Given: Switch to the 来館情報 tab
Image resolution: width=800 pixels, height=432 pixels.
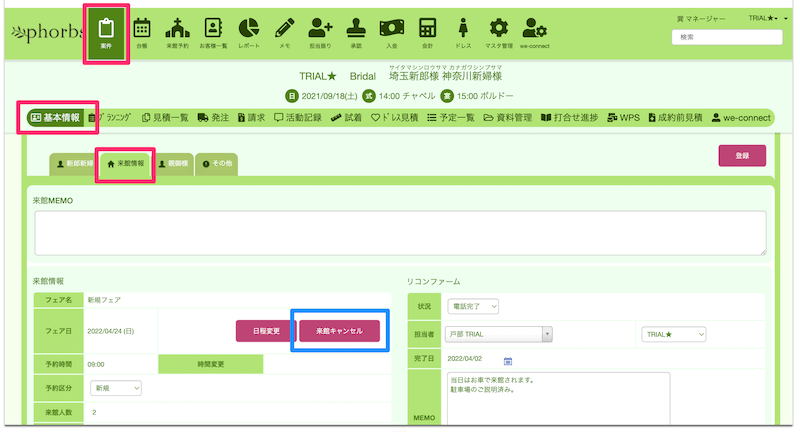Looking at the screenshot, I should 126,164.
